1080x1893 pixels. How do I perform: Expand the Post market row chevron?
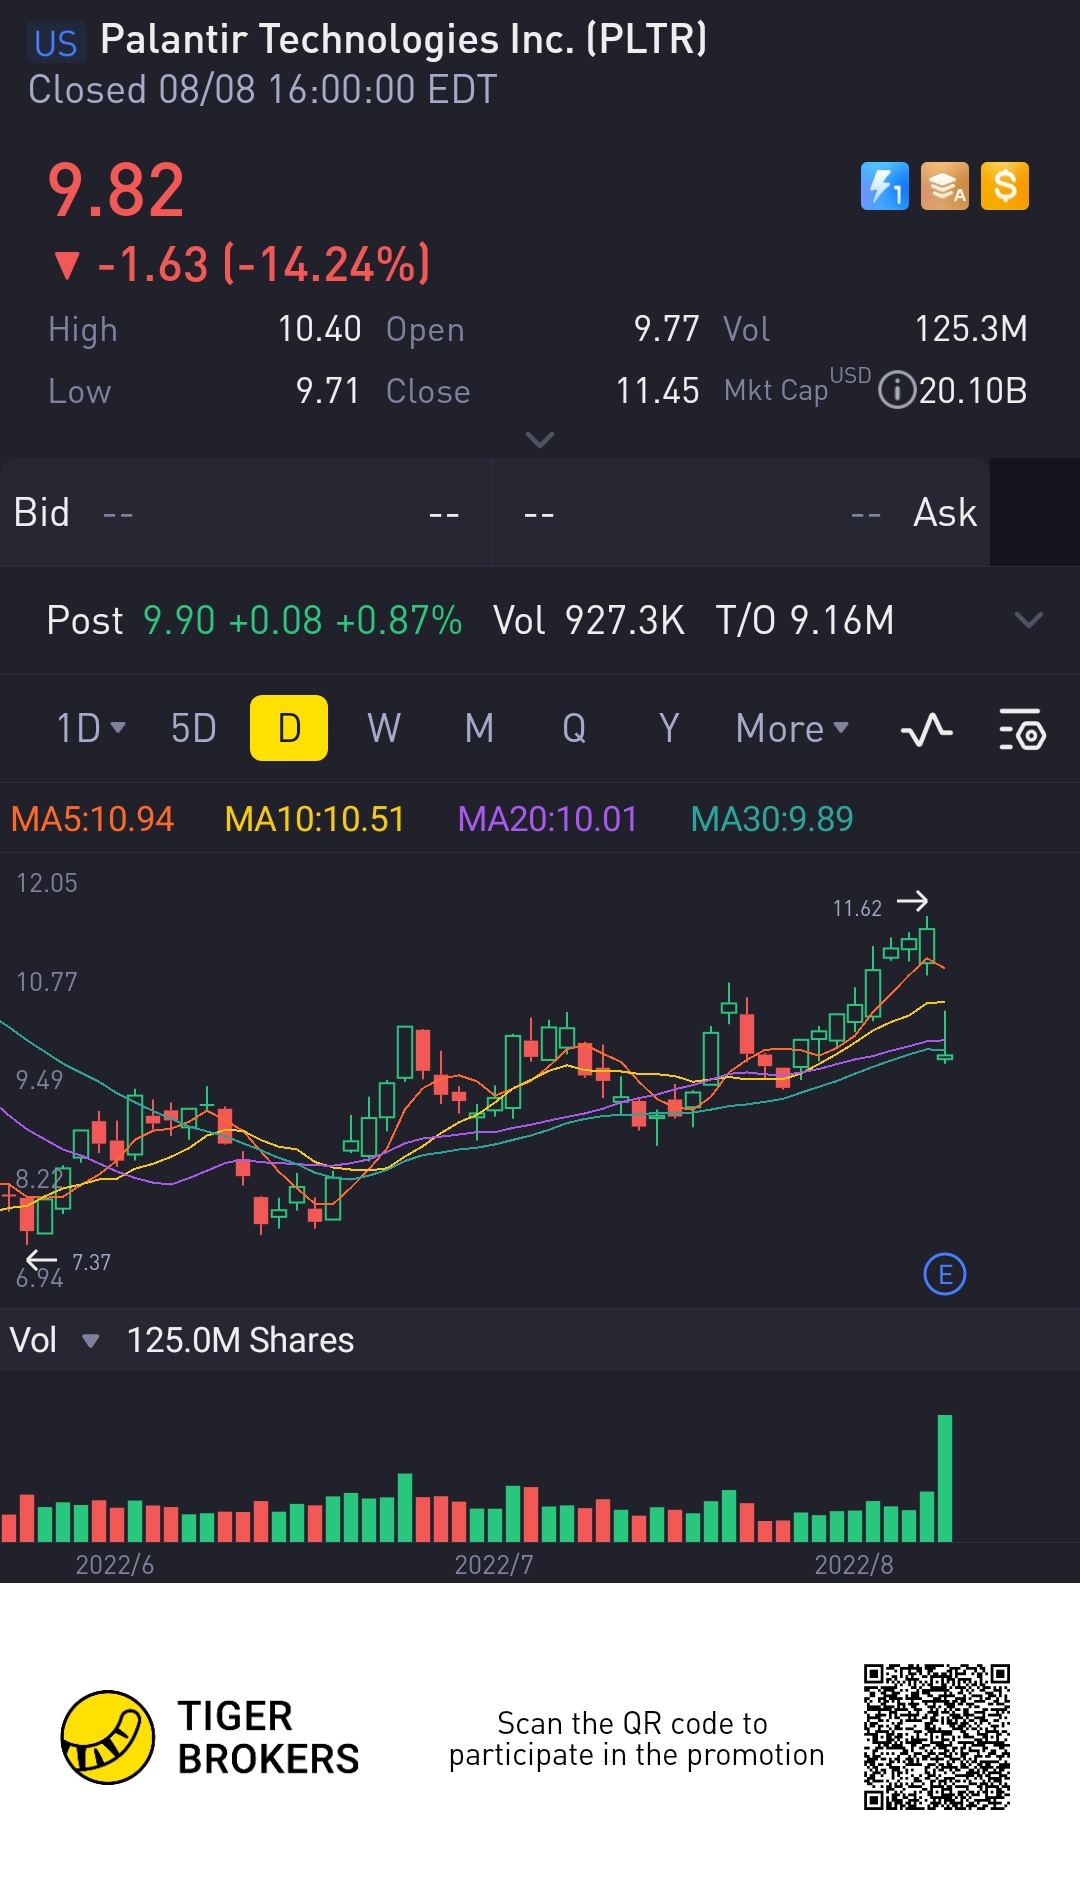[1028, 620]
